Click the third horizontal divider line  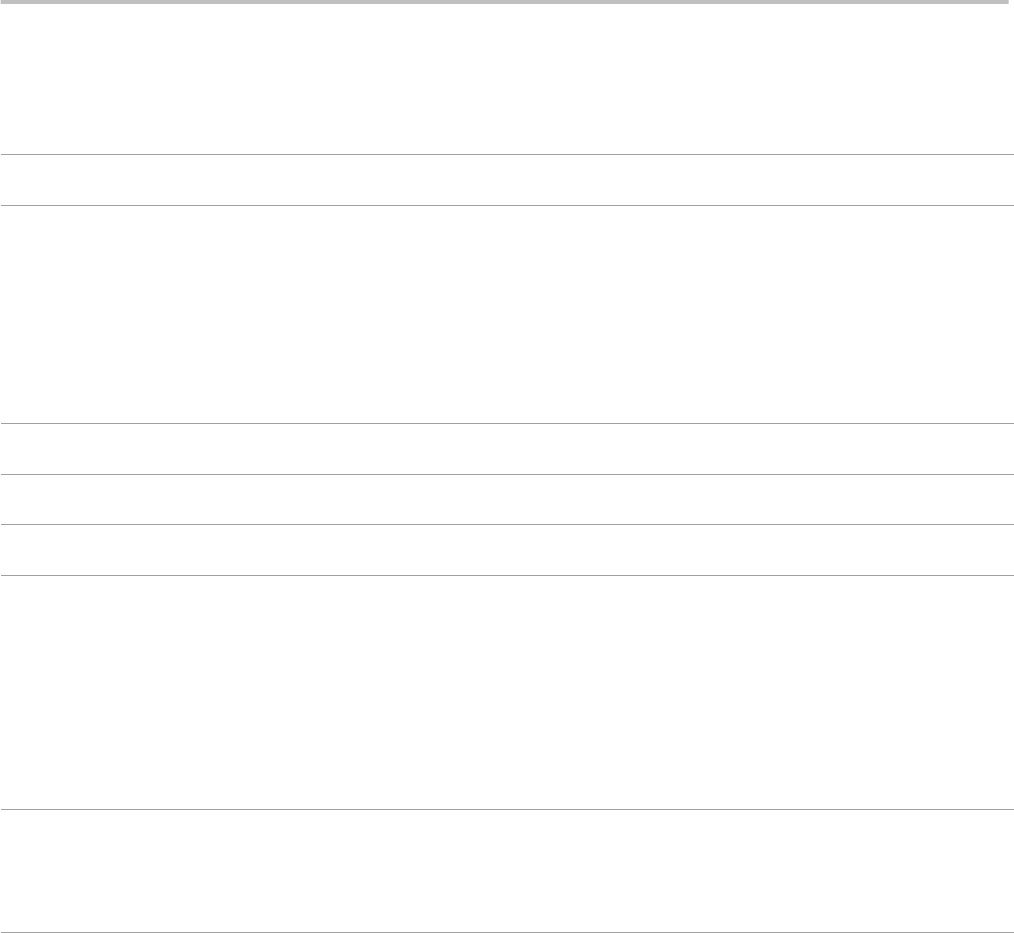coord(507,424)
